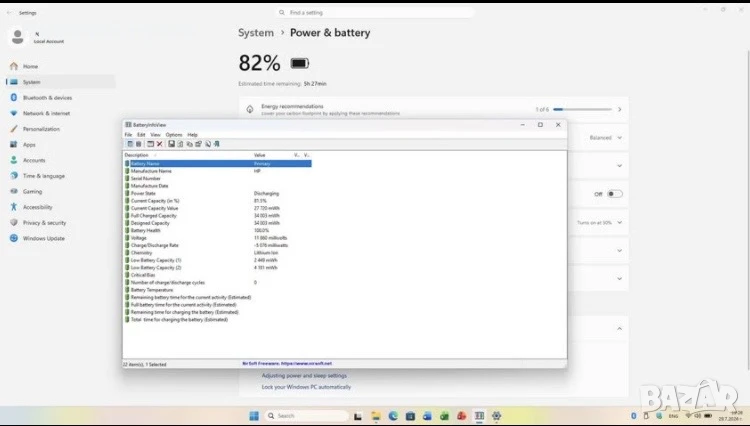Click Copy Selected Items toolbar icon
The height and width of the screenshot is (426, 750).
tap(189, 144)
